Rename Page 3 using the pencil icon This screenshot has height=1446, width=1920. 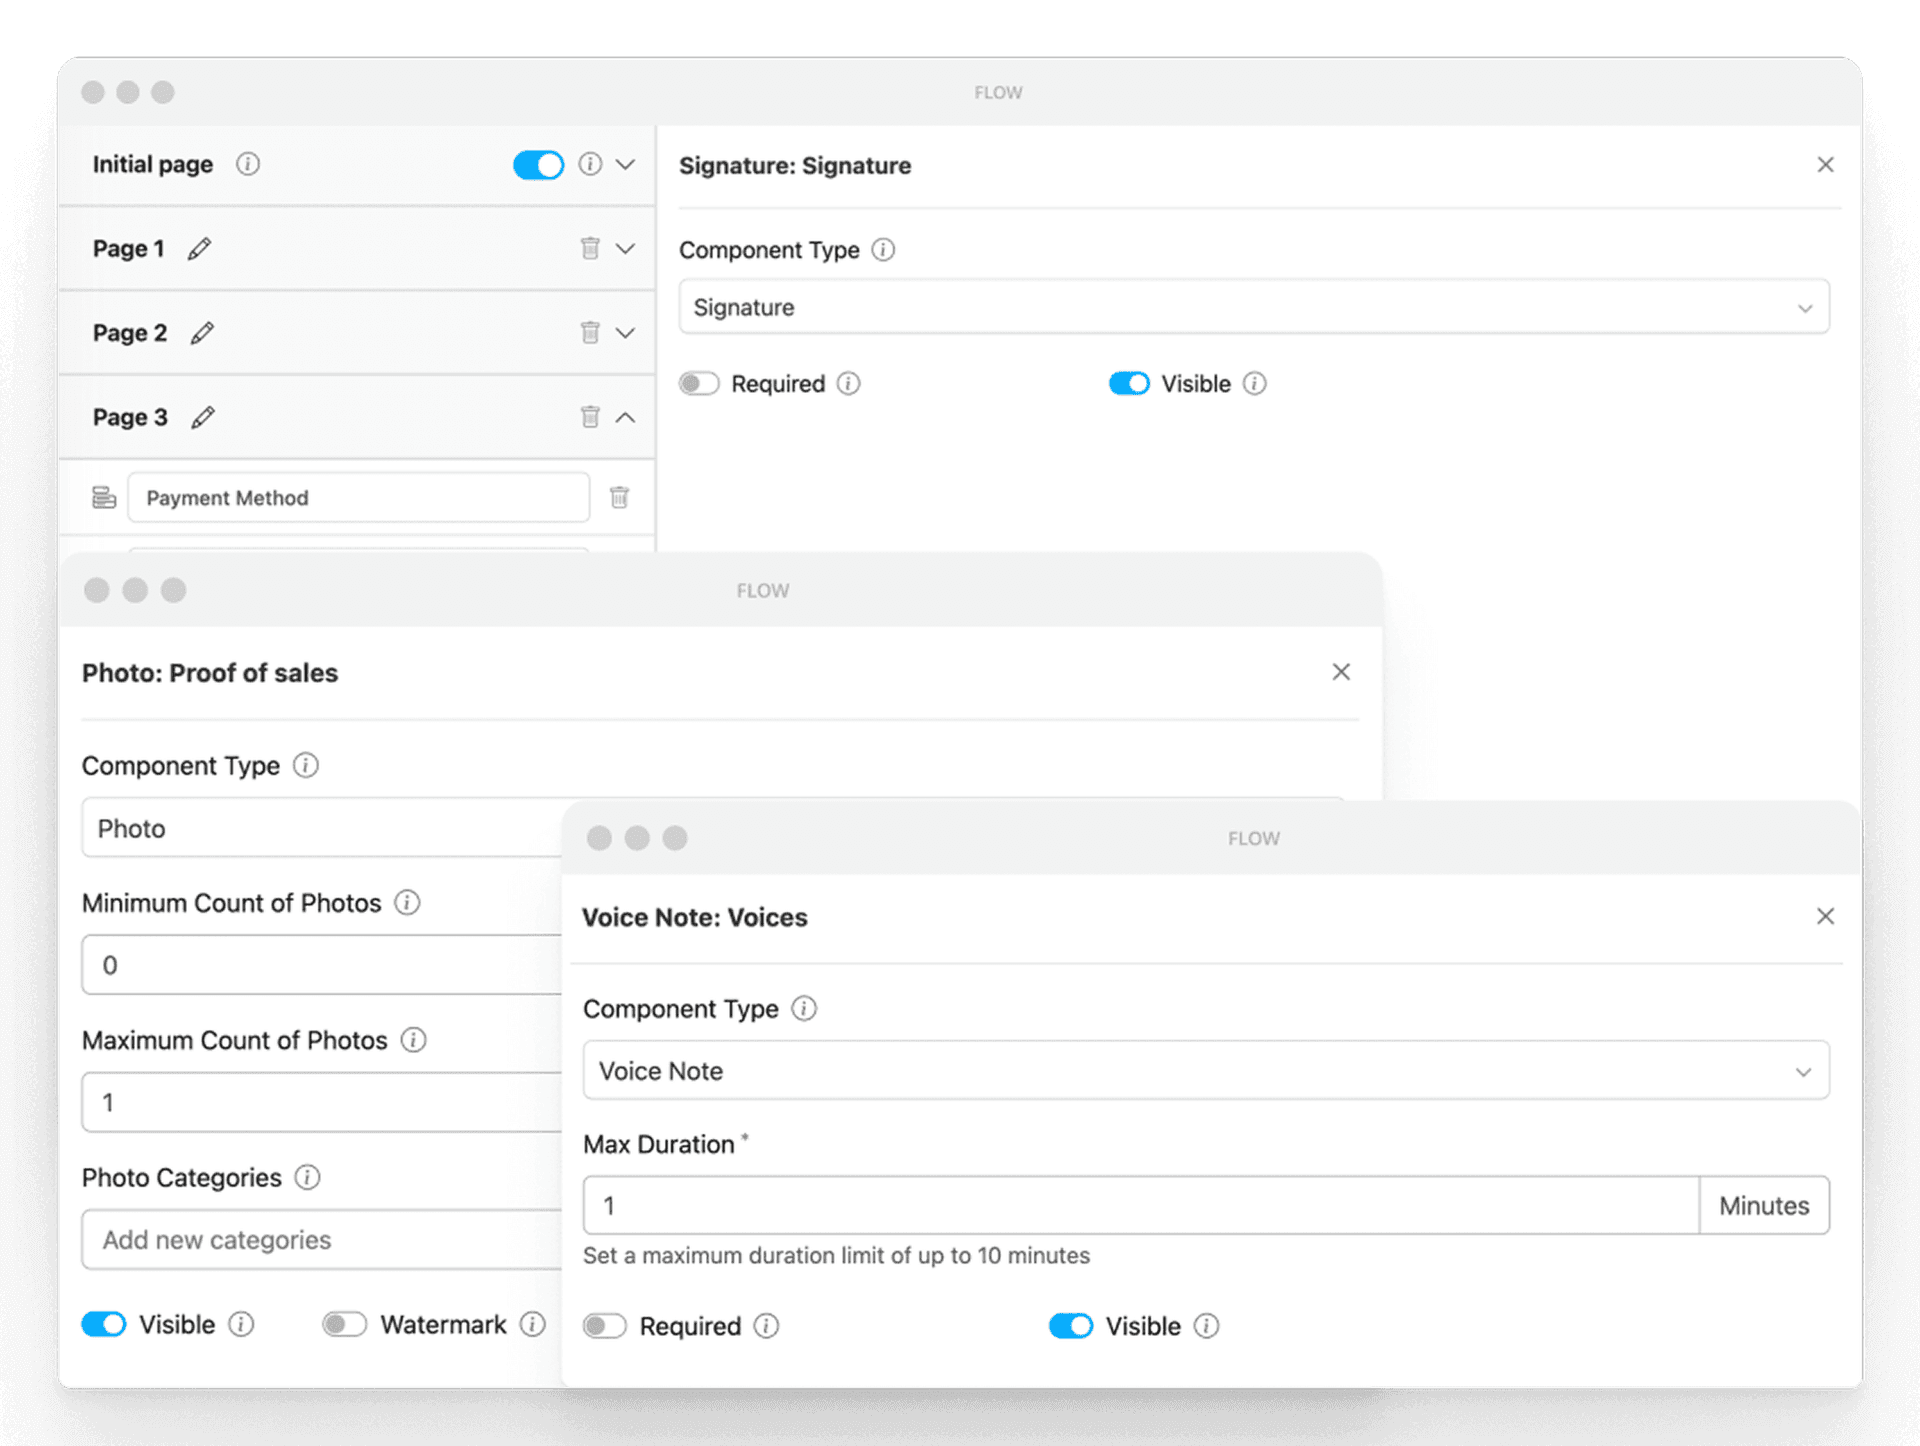pos(203,418)
